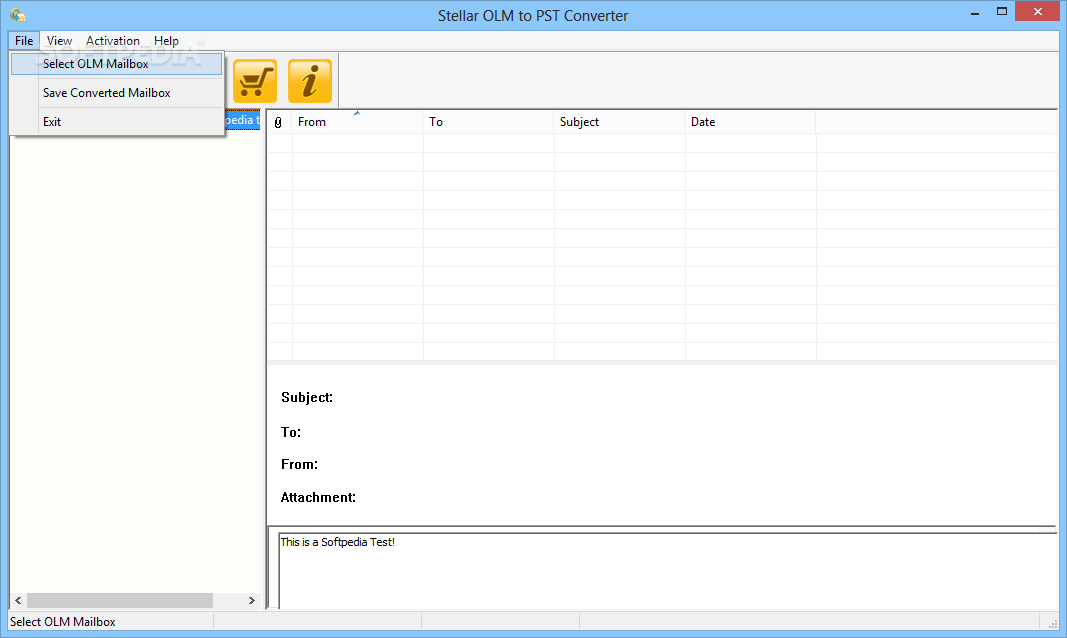
Task: Click the 'Subject:' label in preview pane
Action: pyautogui.click(x=307, y=397)
